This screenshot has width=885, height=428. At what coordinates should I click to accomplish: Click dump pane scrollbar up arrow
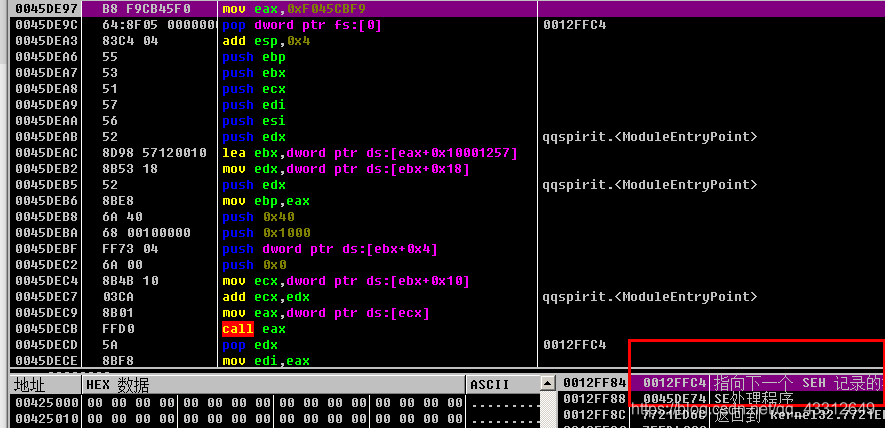pos(546,384)
